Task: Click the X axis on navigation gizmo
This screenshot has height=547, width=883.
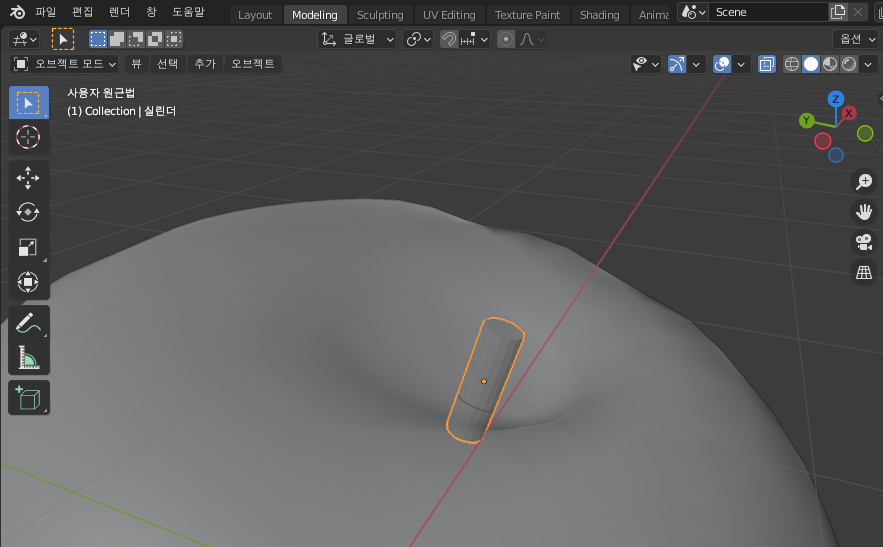Action: pos(849,113)
